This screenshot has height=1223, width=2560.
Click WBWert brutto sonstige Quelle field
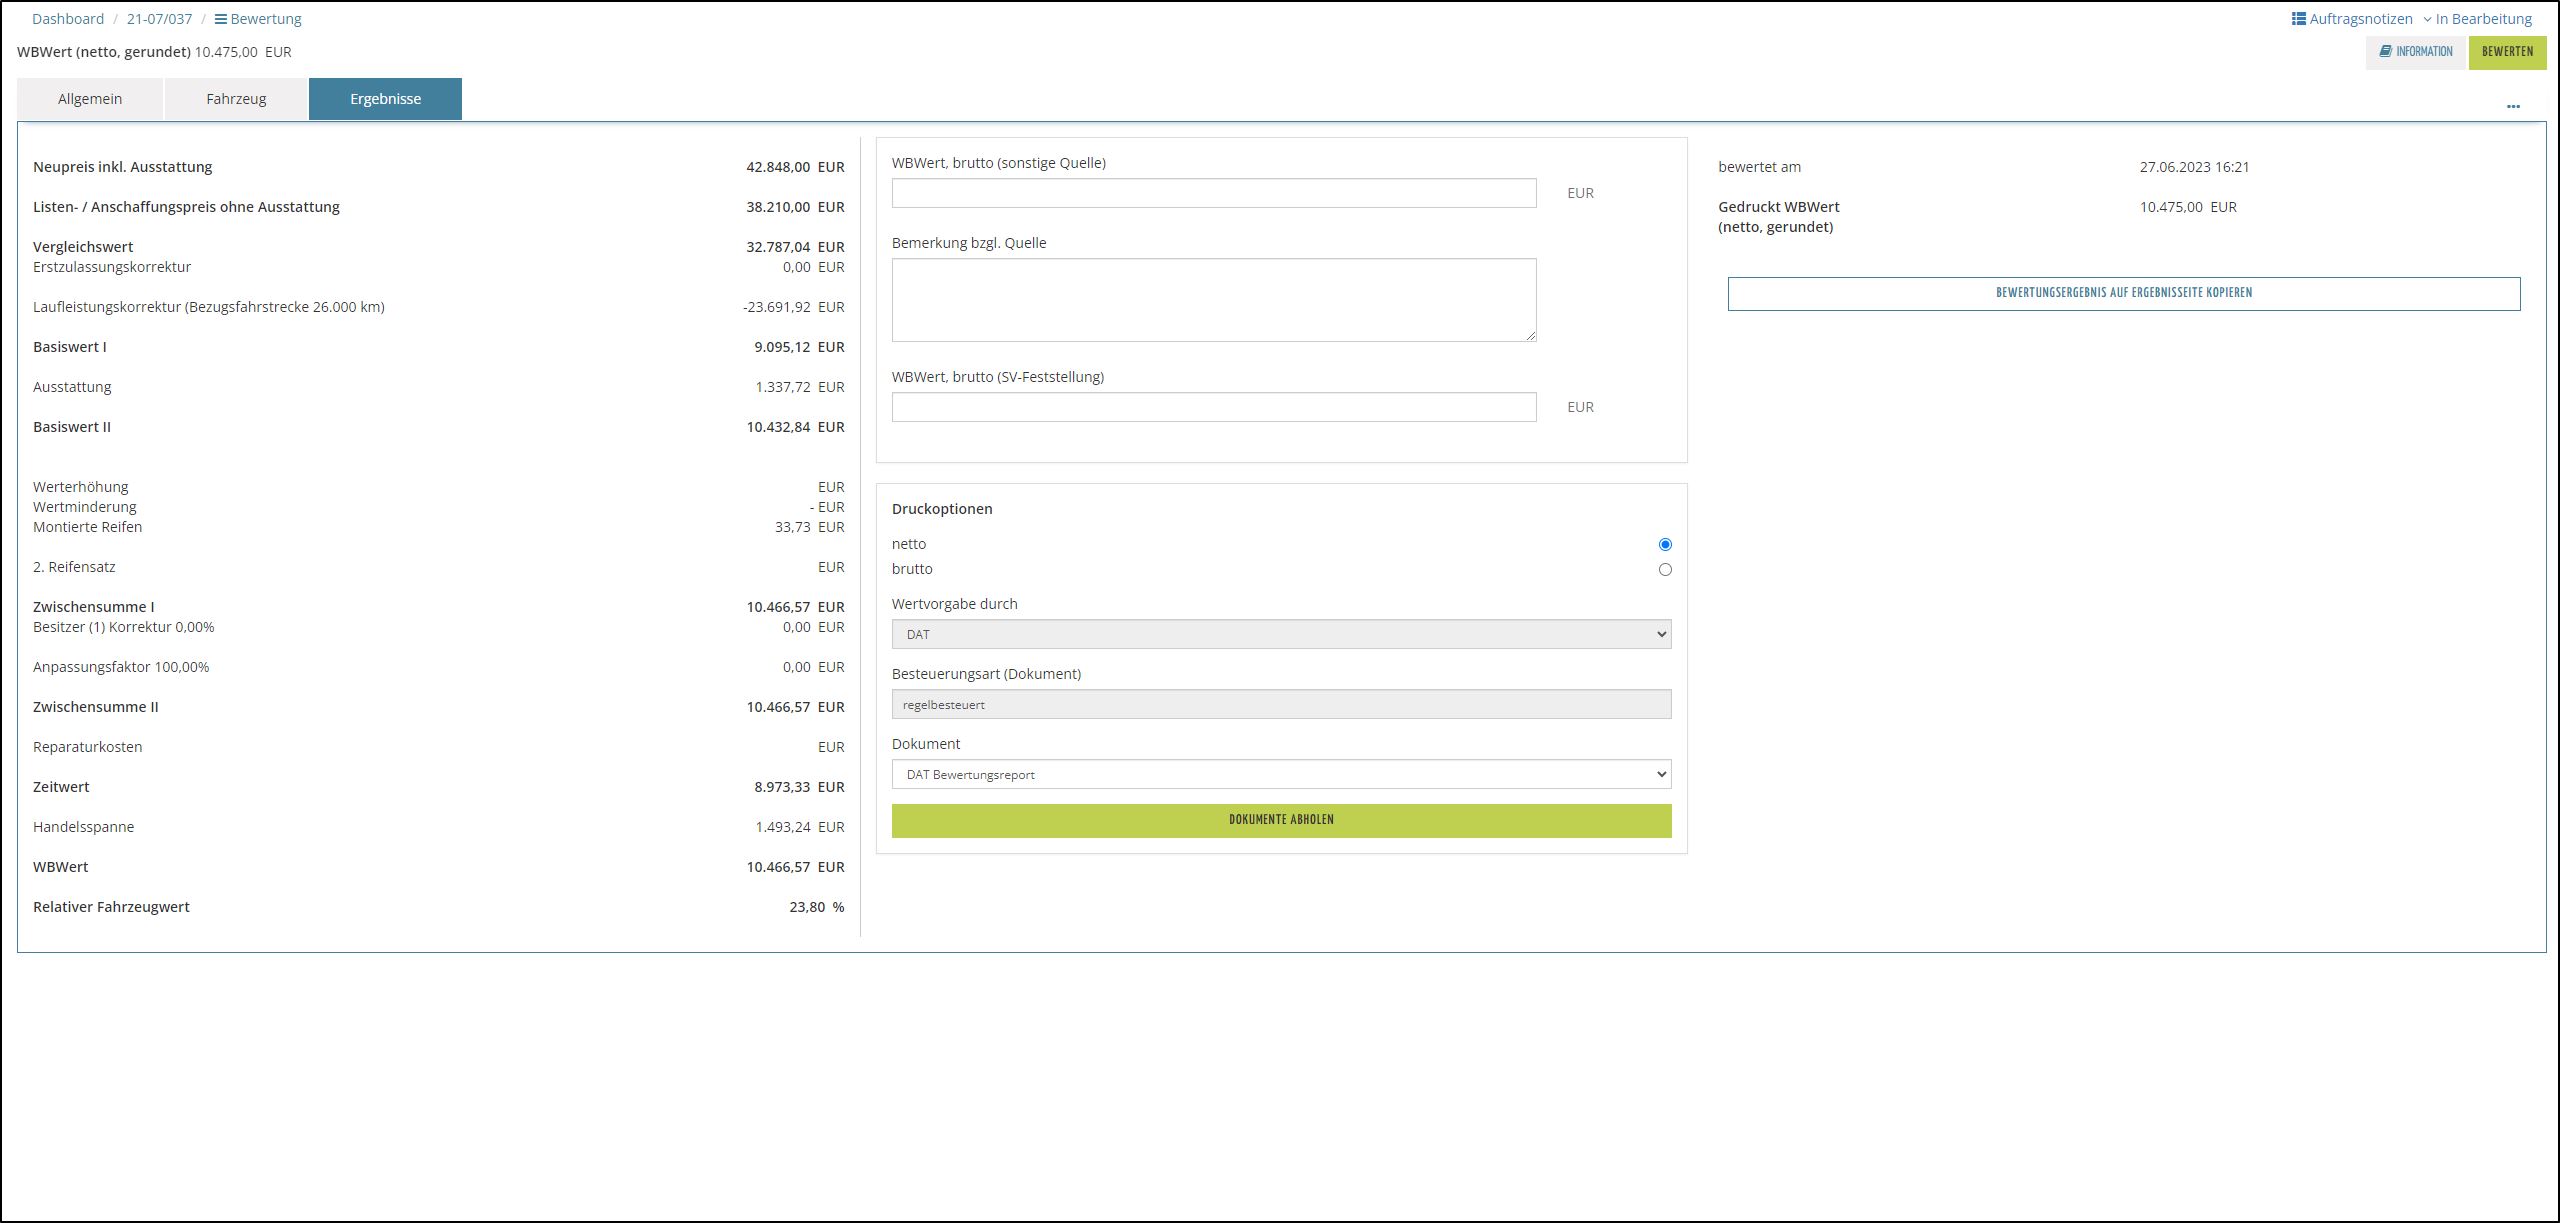click(1213, 193)
